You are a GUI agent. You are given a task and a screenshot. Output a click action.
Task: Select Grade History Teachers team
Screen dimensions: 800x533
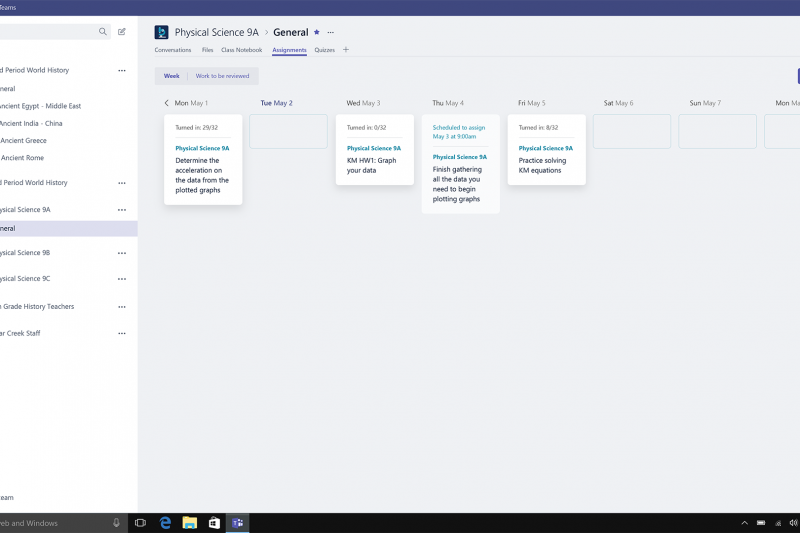[x=37, y=307]
